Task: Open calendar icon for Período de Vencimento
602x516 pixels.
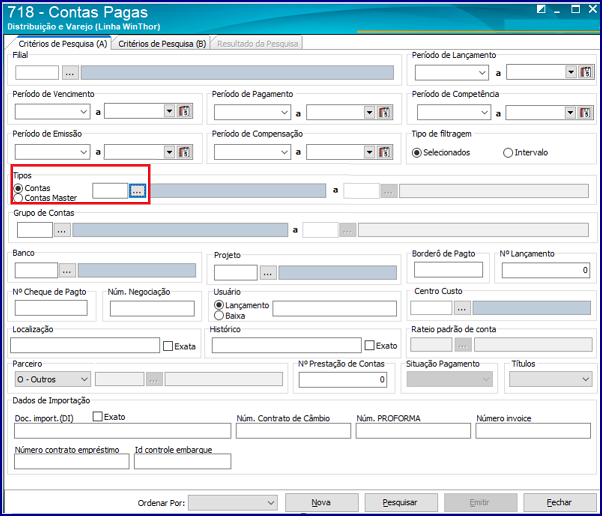Action: [185, 111]
